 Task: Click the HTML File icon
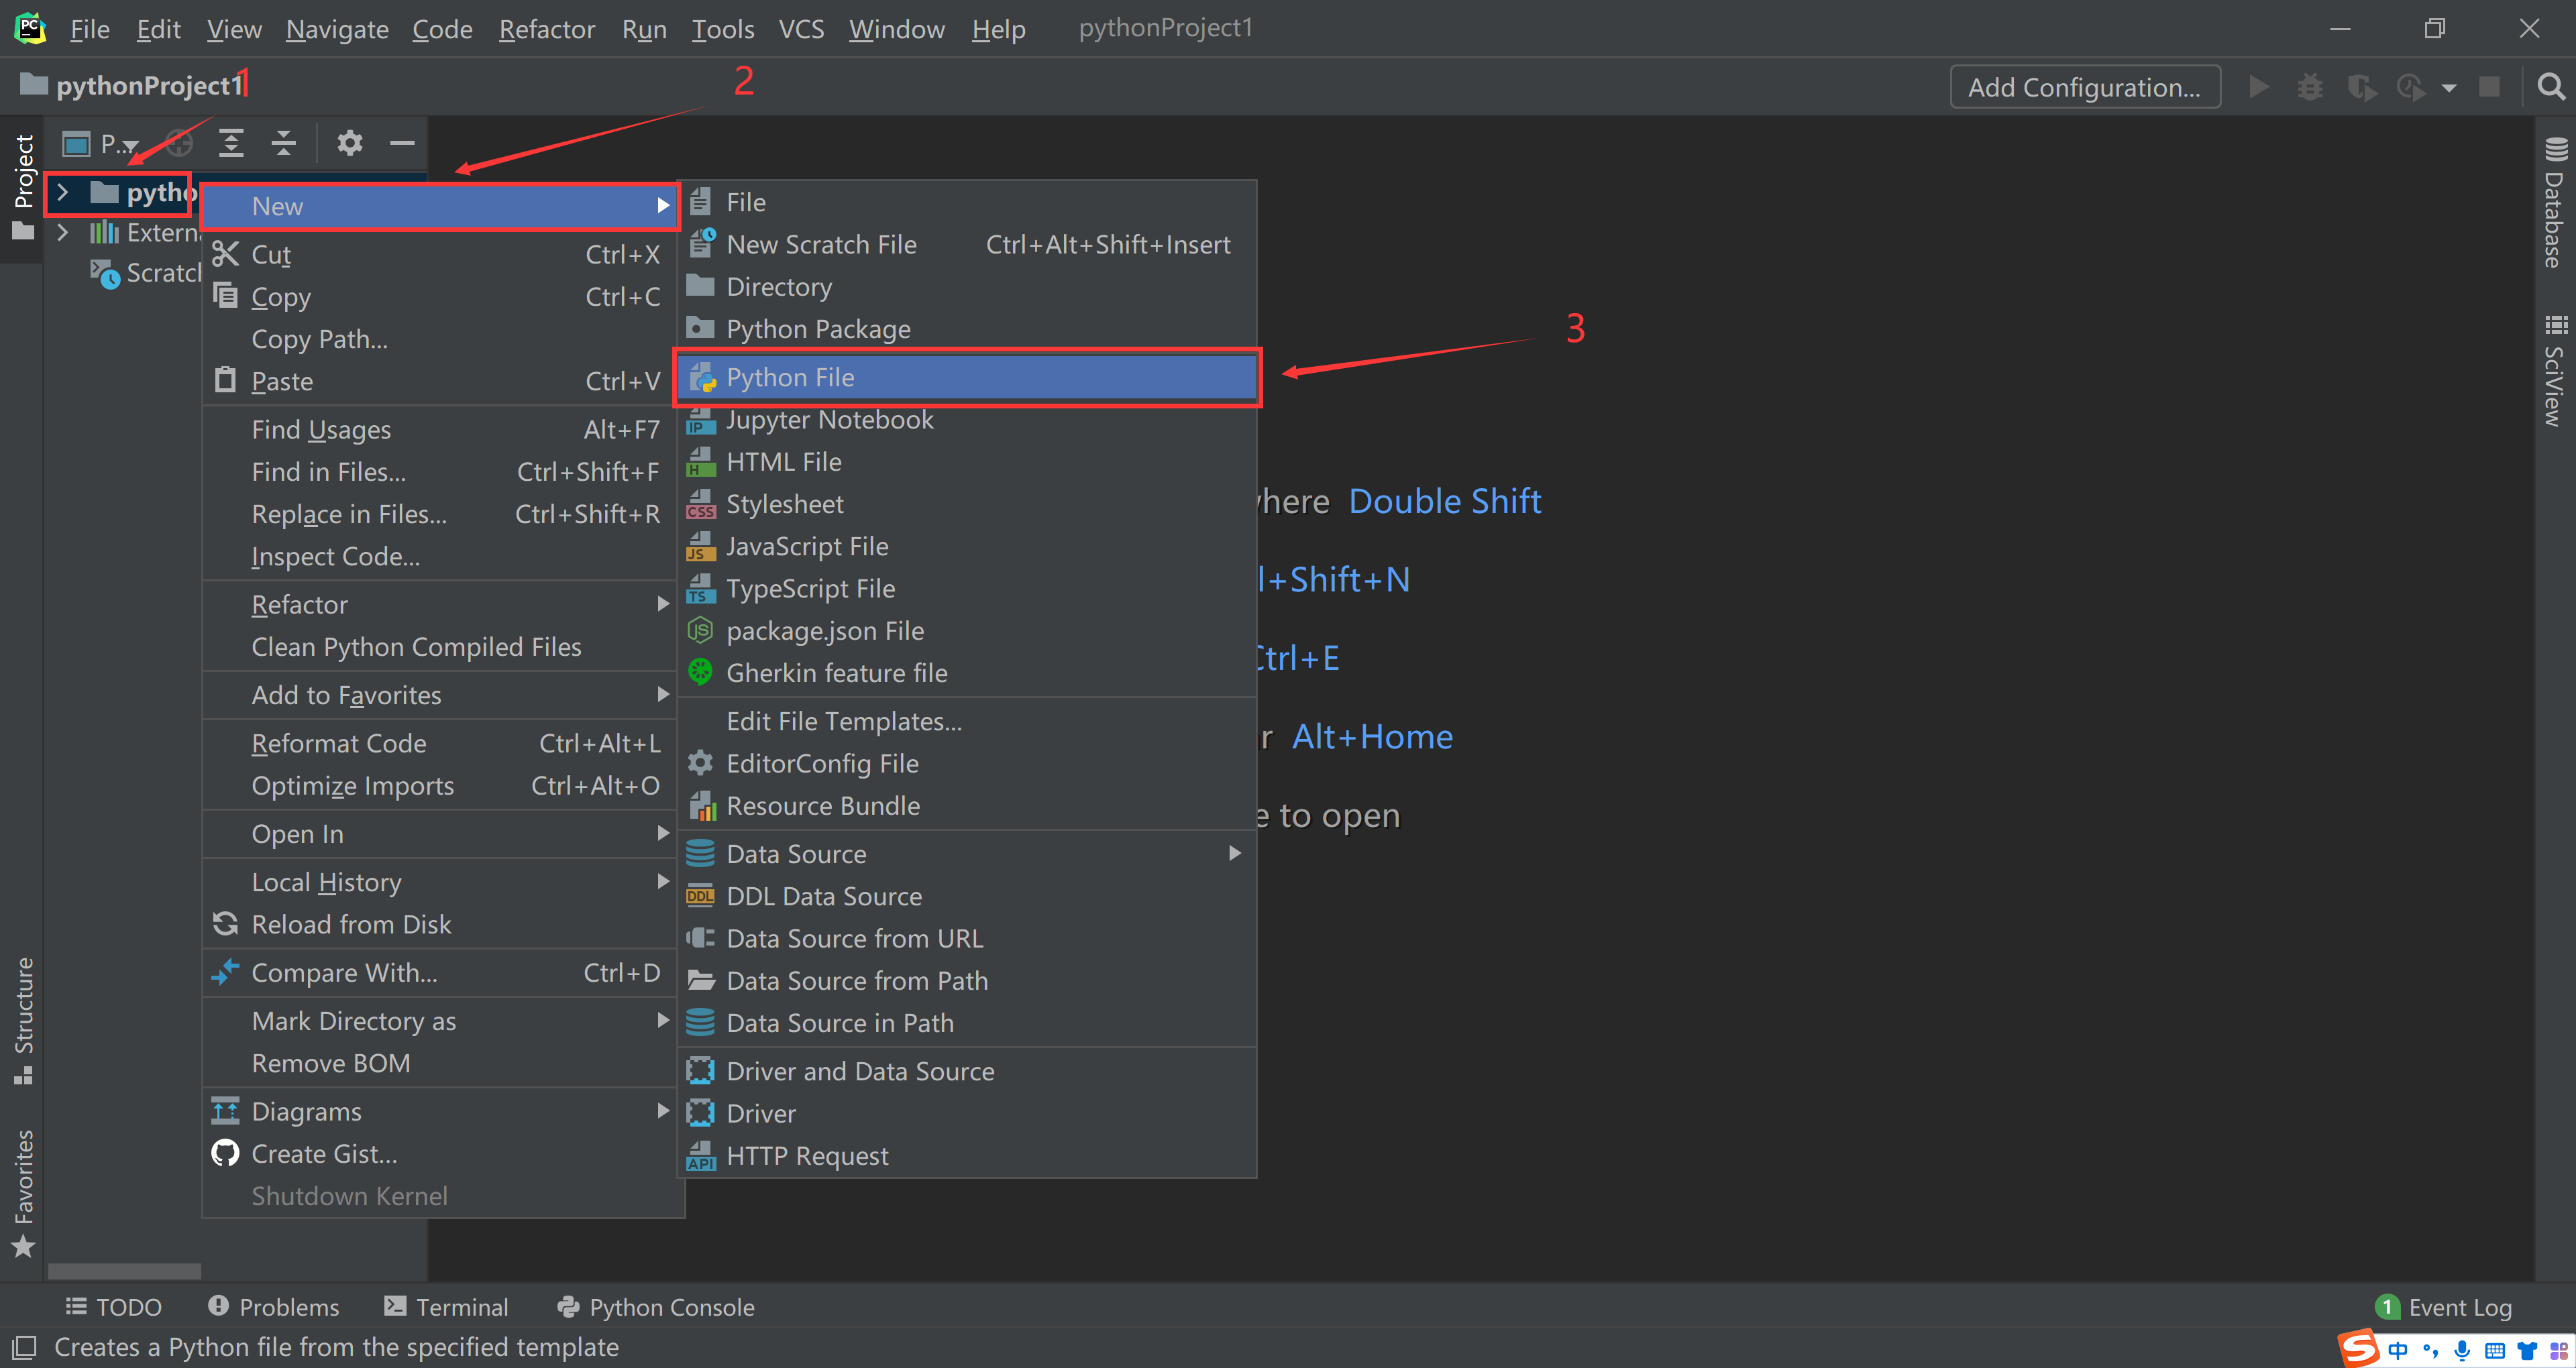[700, 462]
